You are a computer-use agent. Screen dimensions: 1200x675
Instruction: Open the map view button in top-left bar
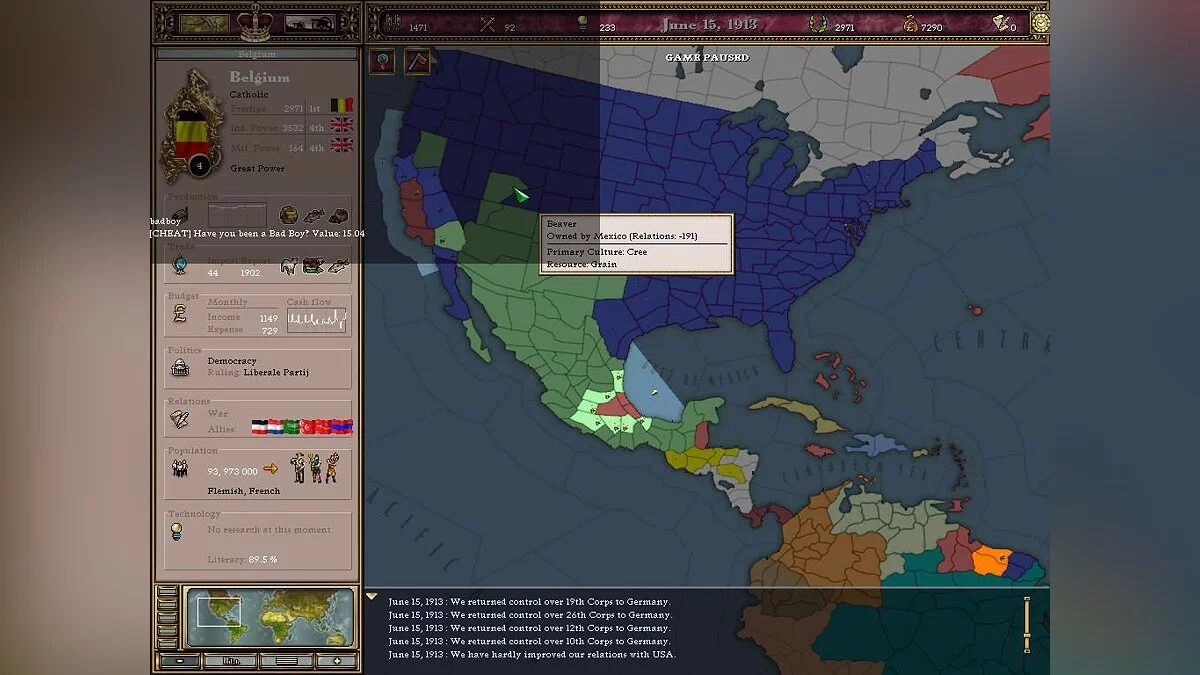[204, 23]
